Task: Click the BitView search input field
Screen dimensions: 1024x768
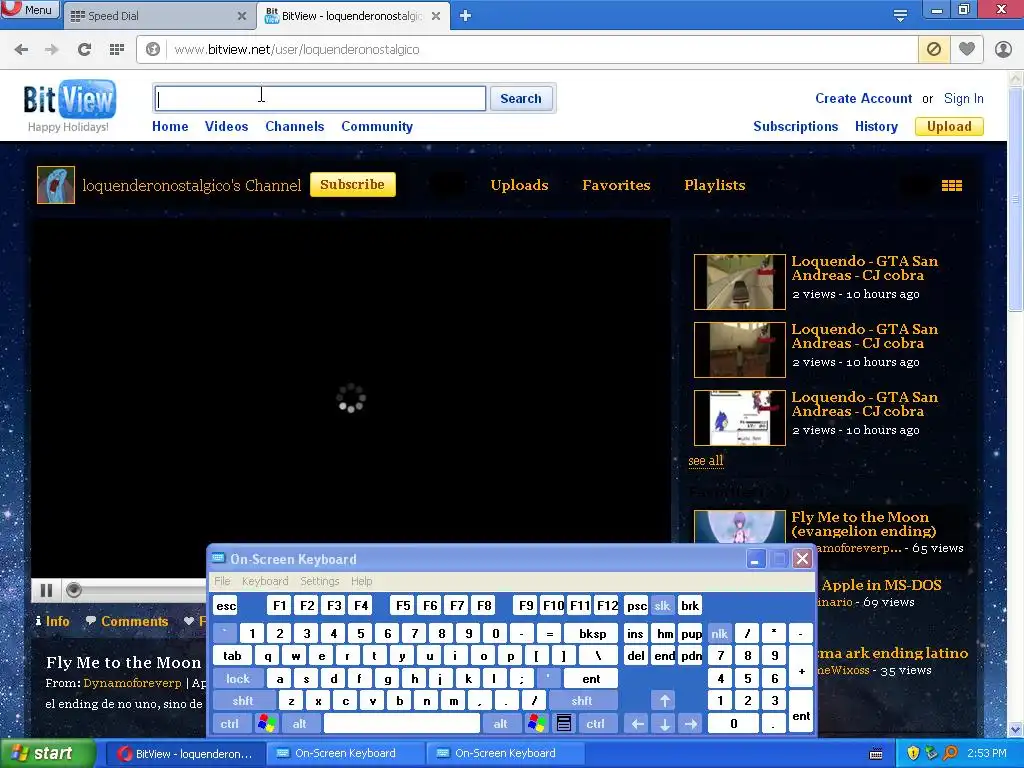Action: pyautogui.click(x=320, y=99)
